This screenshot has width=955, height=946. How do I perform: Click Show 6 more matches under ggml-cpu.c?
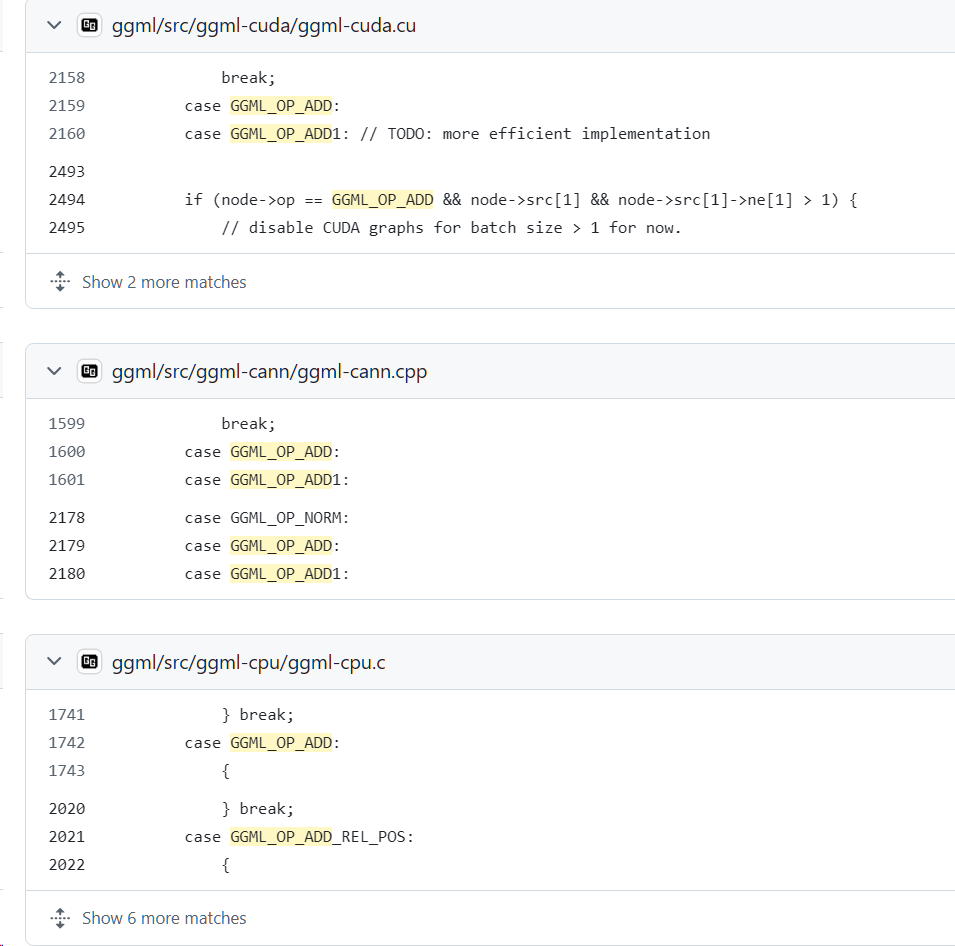click(164, 918)
